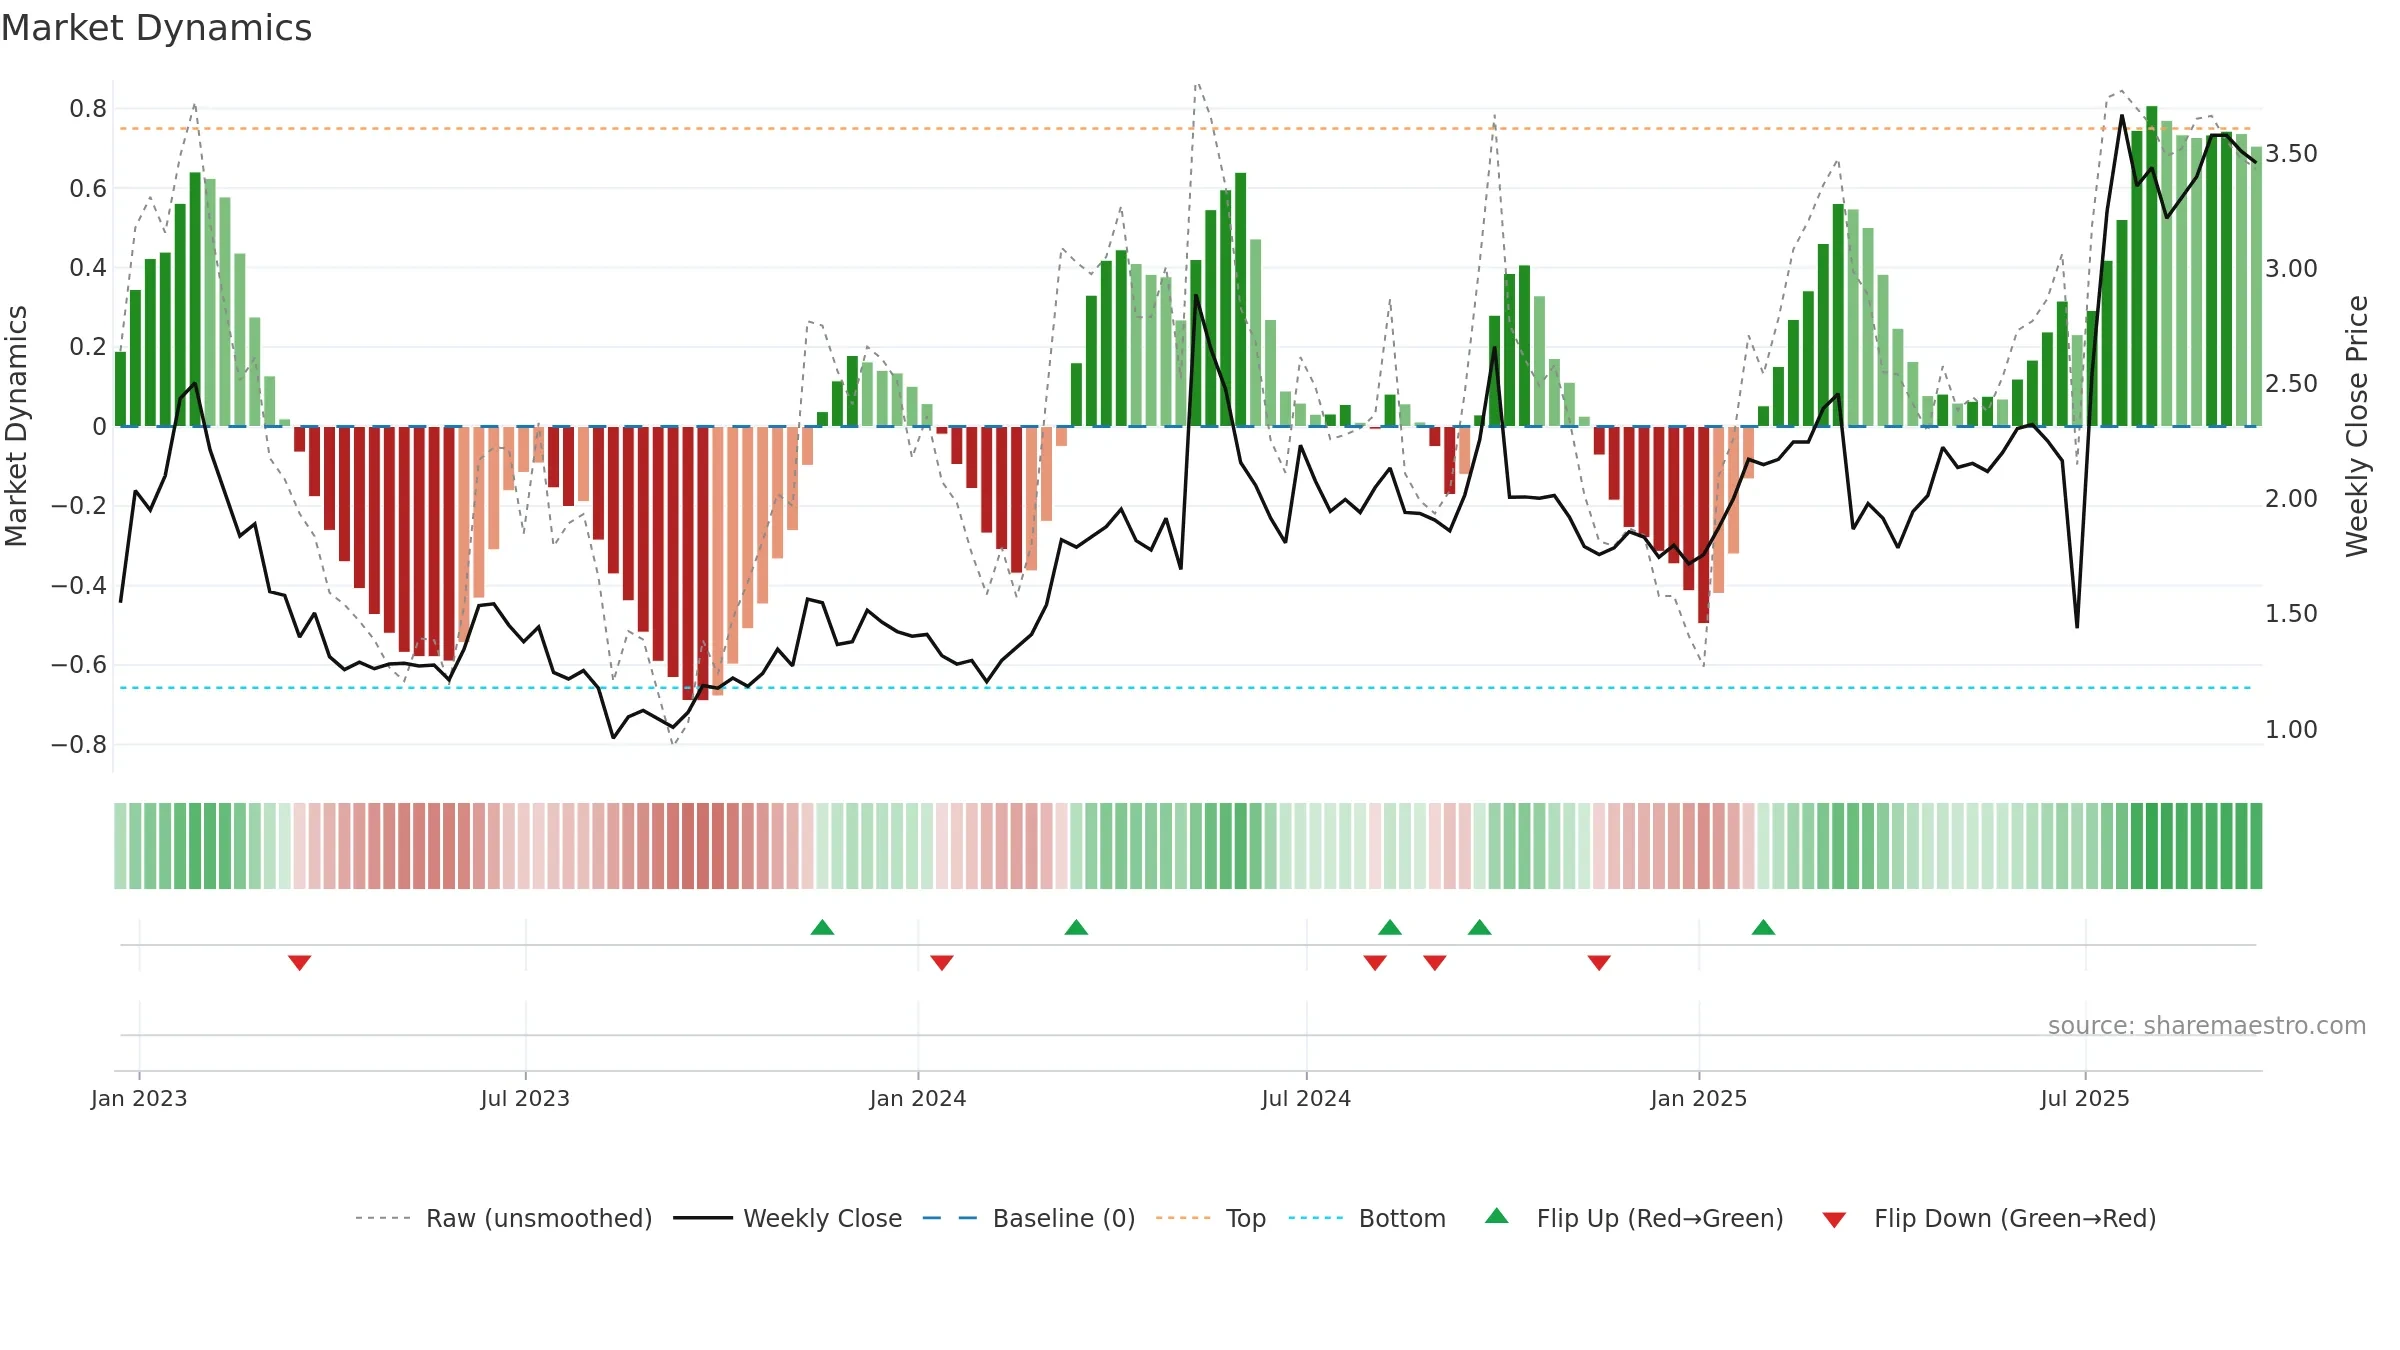
Task: Click the Jan 2025 x-axis label
Action: 1699,1098
